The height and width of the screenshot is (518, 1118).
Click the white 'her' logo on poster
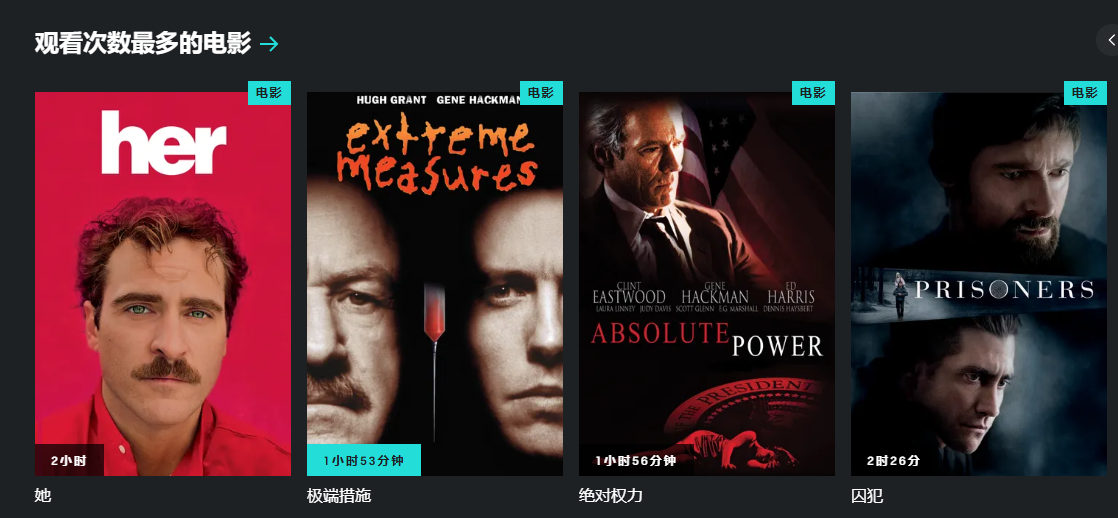(x=164, y=143)
